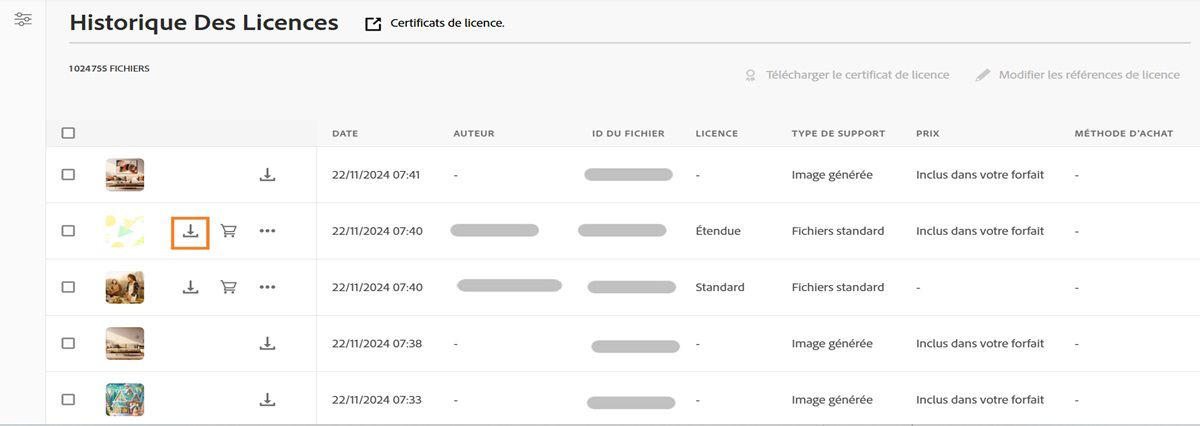Download the highlighted Étendue license file

[x=191, y=231]
